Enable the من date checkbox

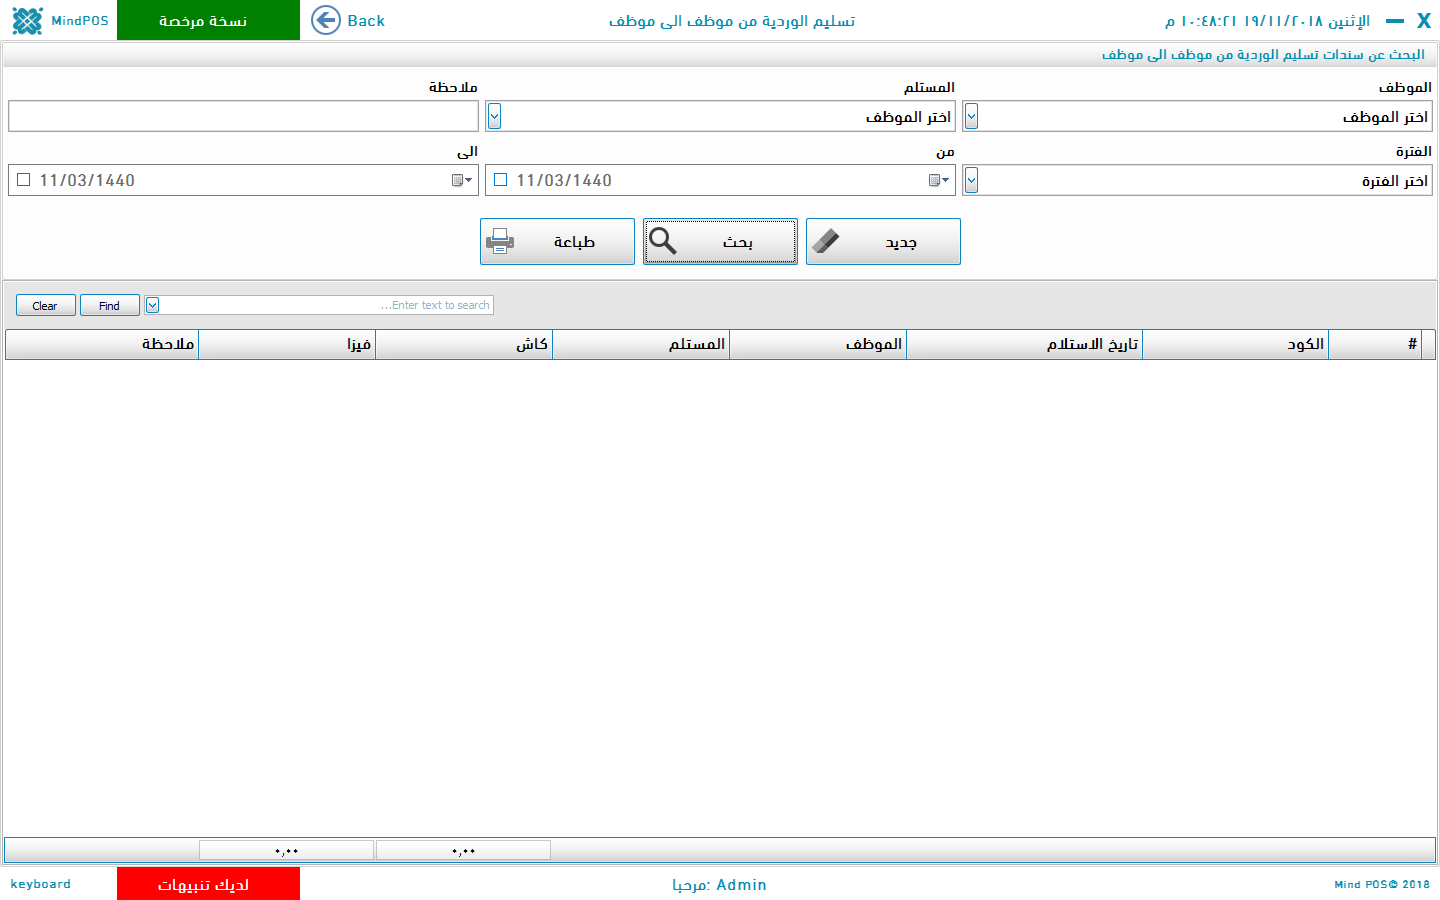(501, 180)
